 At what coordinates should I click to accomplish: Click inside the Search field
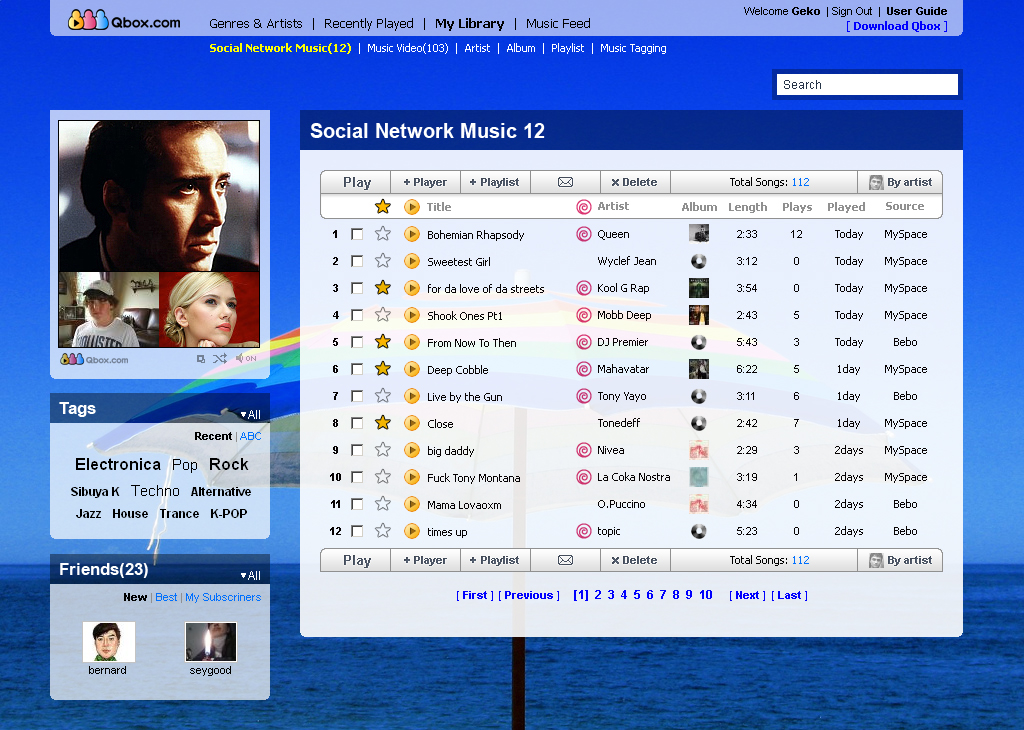pyautogui.click(x=867, y=84)
